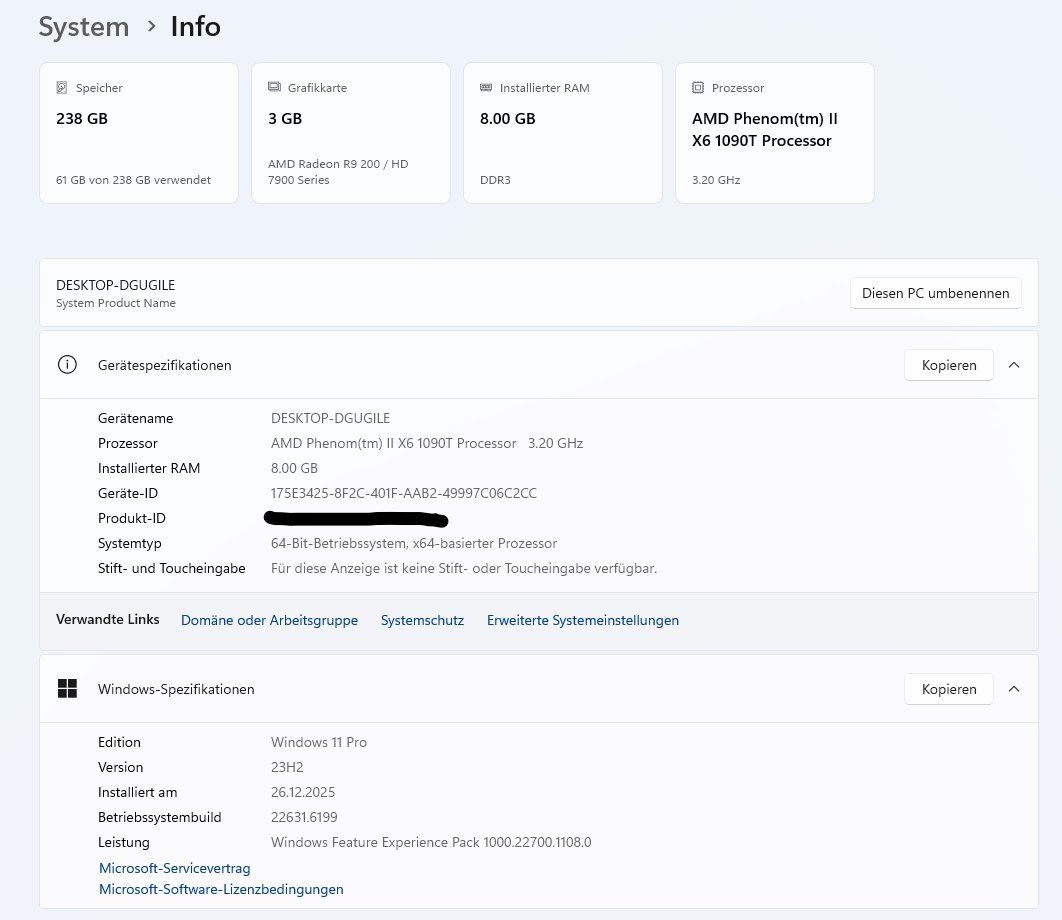Click the Speicher disk icon
The image size is (1062, 920).
click(x=62, y=87)
